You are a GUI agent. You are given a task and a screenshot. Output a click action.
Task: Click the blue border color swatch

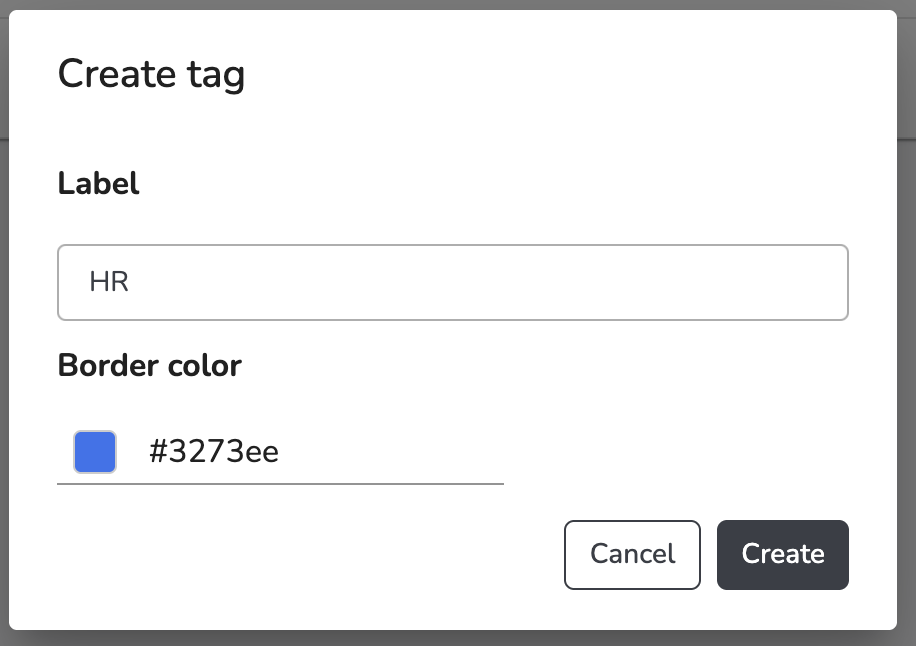pos(95,452)
